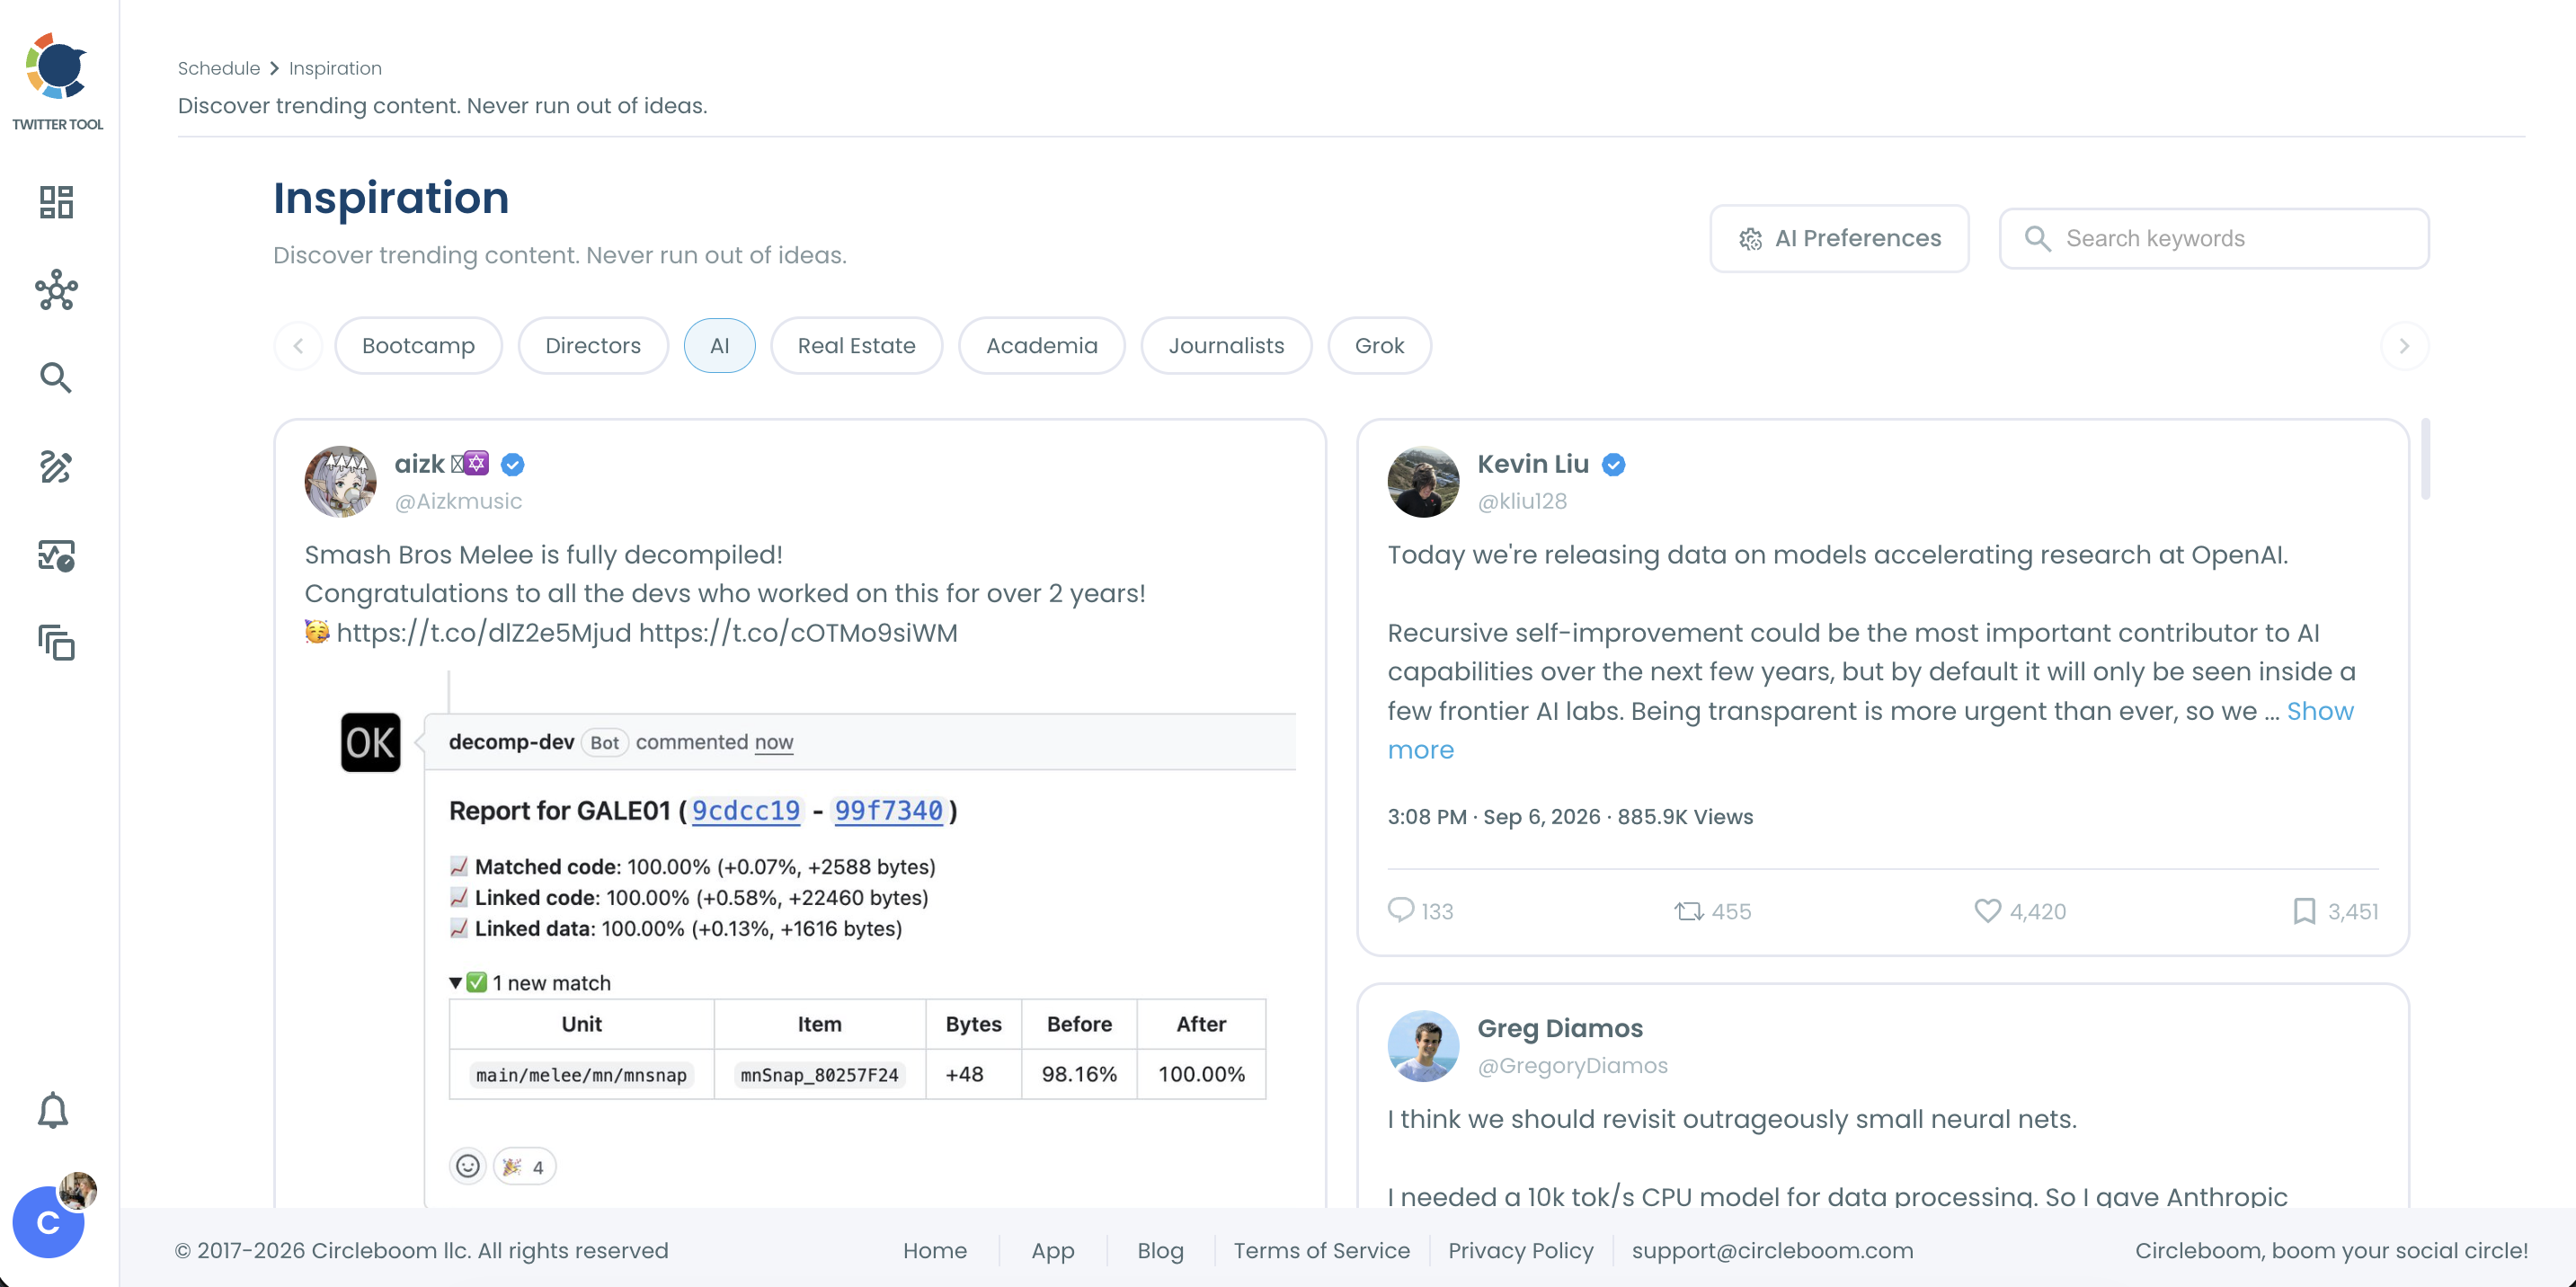Go to Schedule in breadcrumb

pos(219,68)
